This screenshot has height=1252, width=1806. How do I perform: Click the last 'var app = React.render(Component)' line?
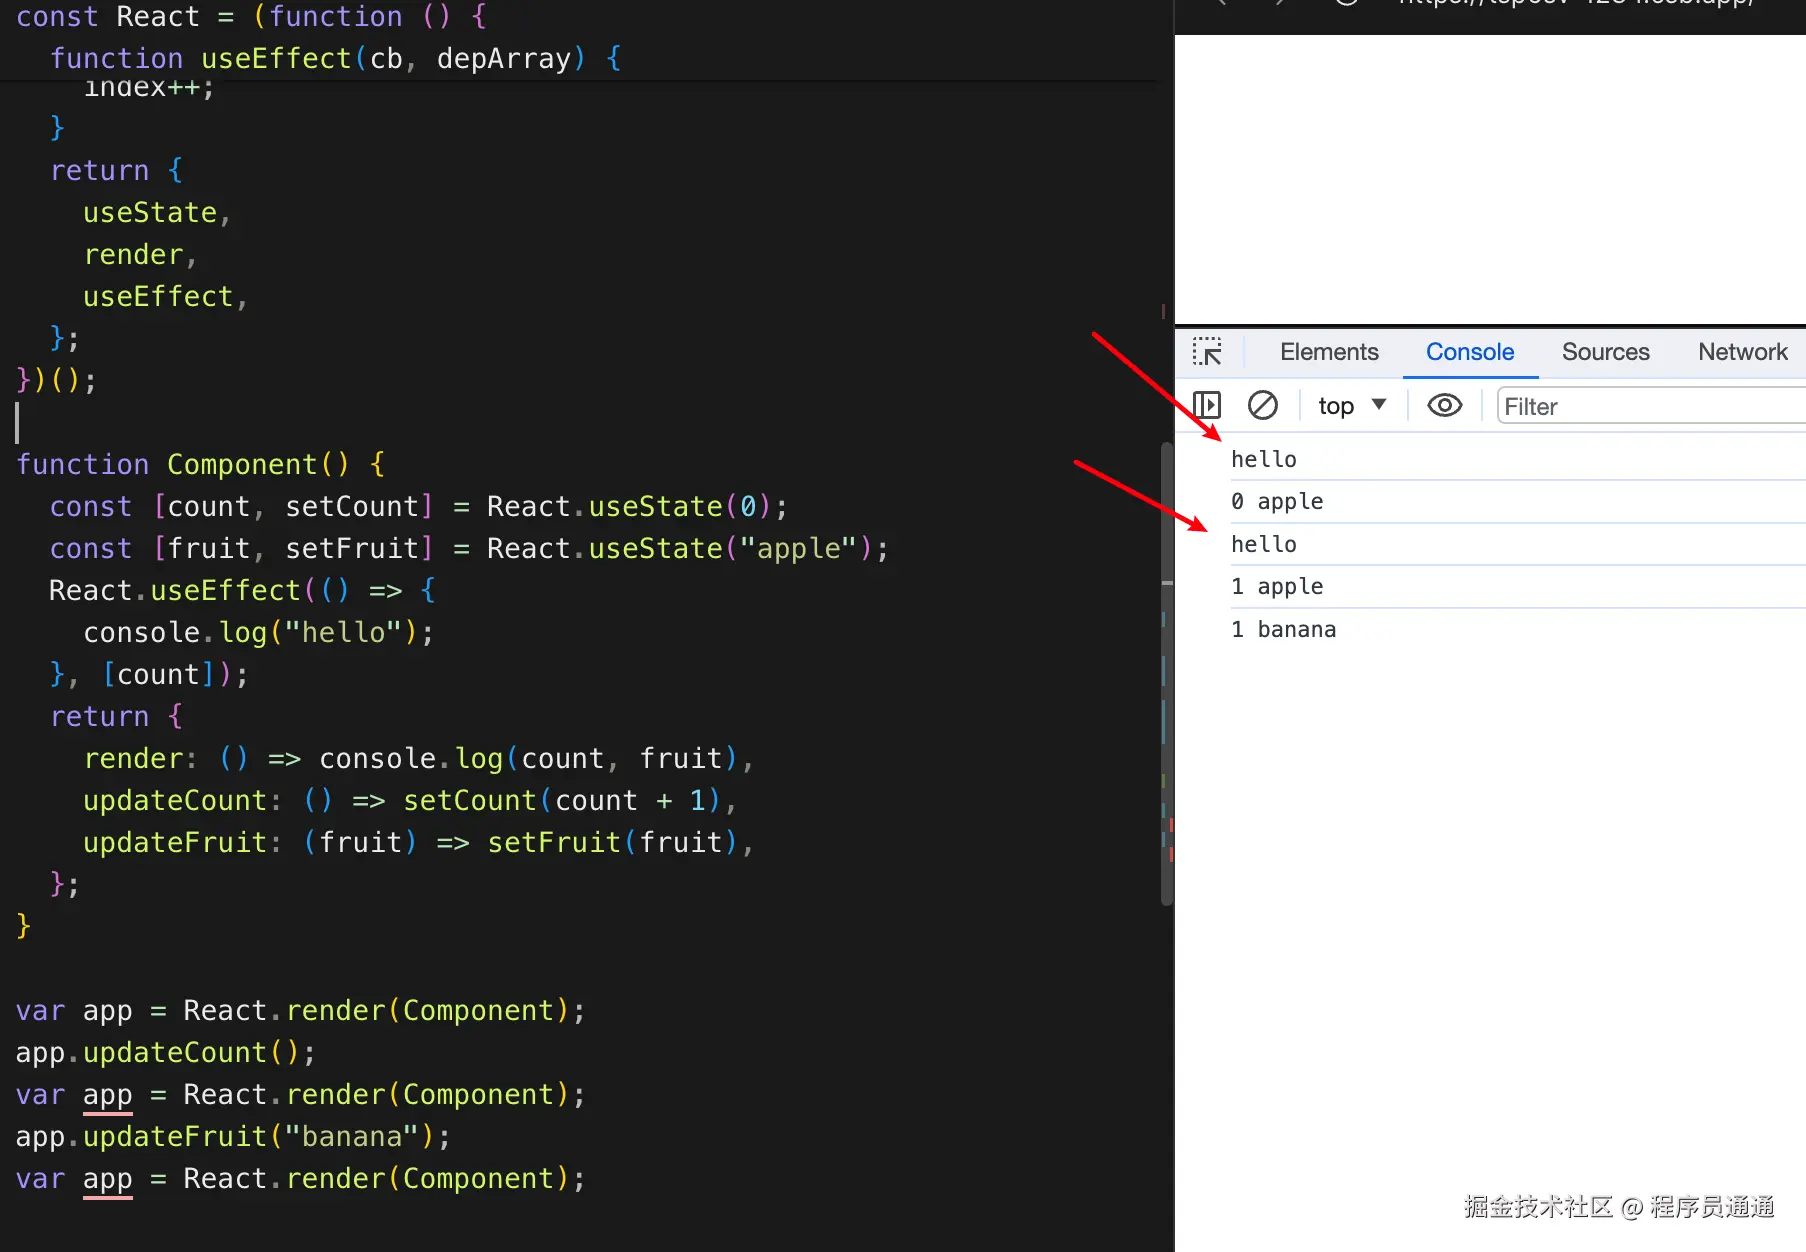coord(301,1178)
